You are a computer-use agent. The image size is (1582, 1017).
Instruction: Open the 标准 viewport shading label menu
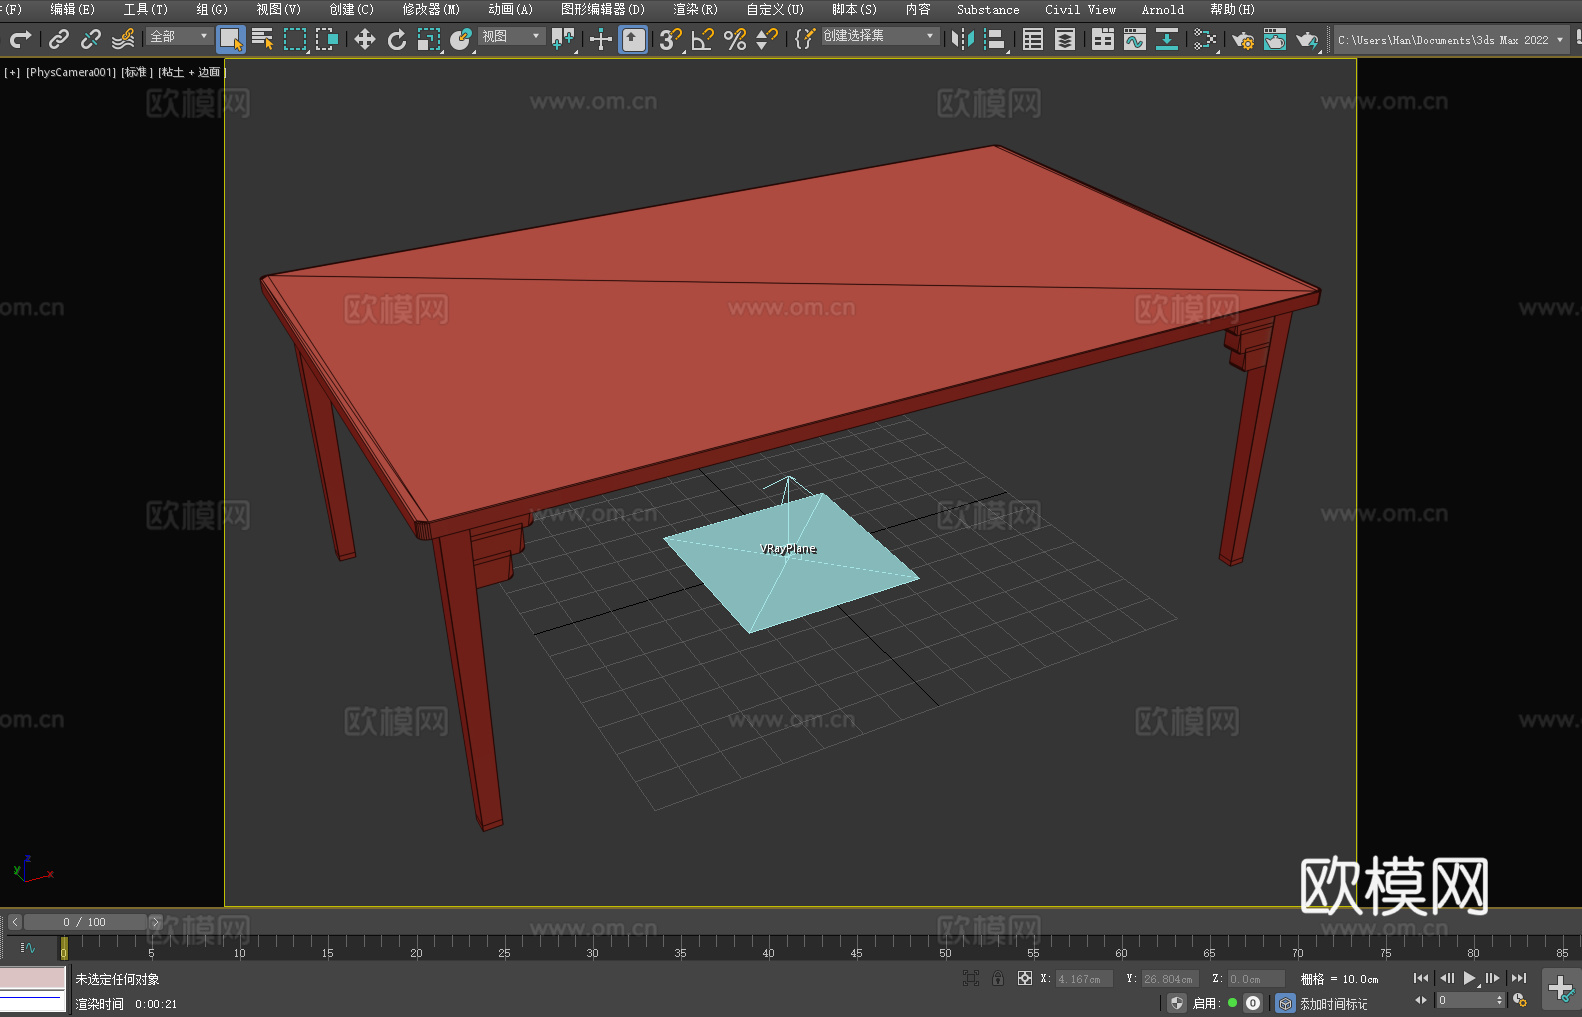click(x=137, y=72)
